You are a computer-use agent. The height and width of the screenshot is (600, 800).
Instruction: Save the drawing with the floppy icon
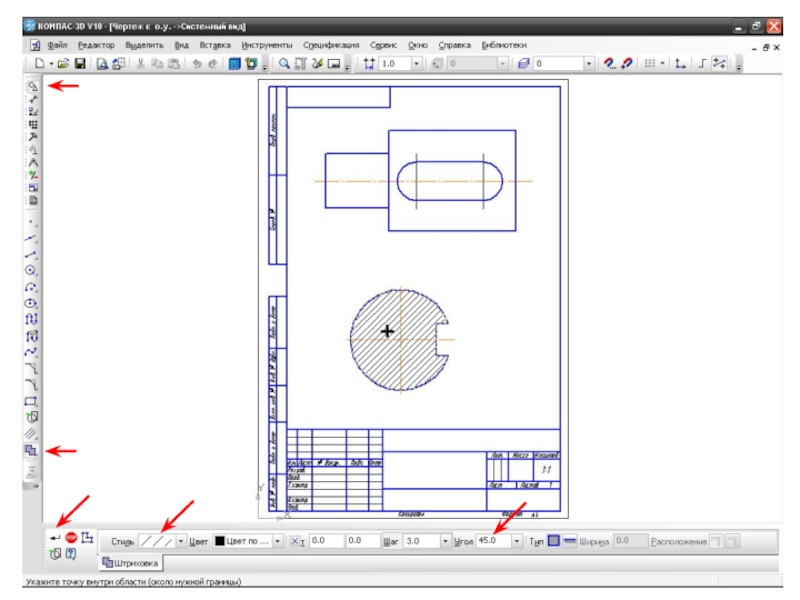click(80, 63)
